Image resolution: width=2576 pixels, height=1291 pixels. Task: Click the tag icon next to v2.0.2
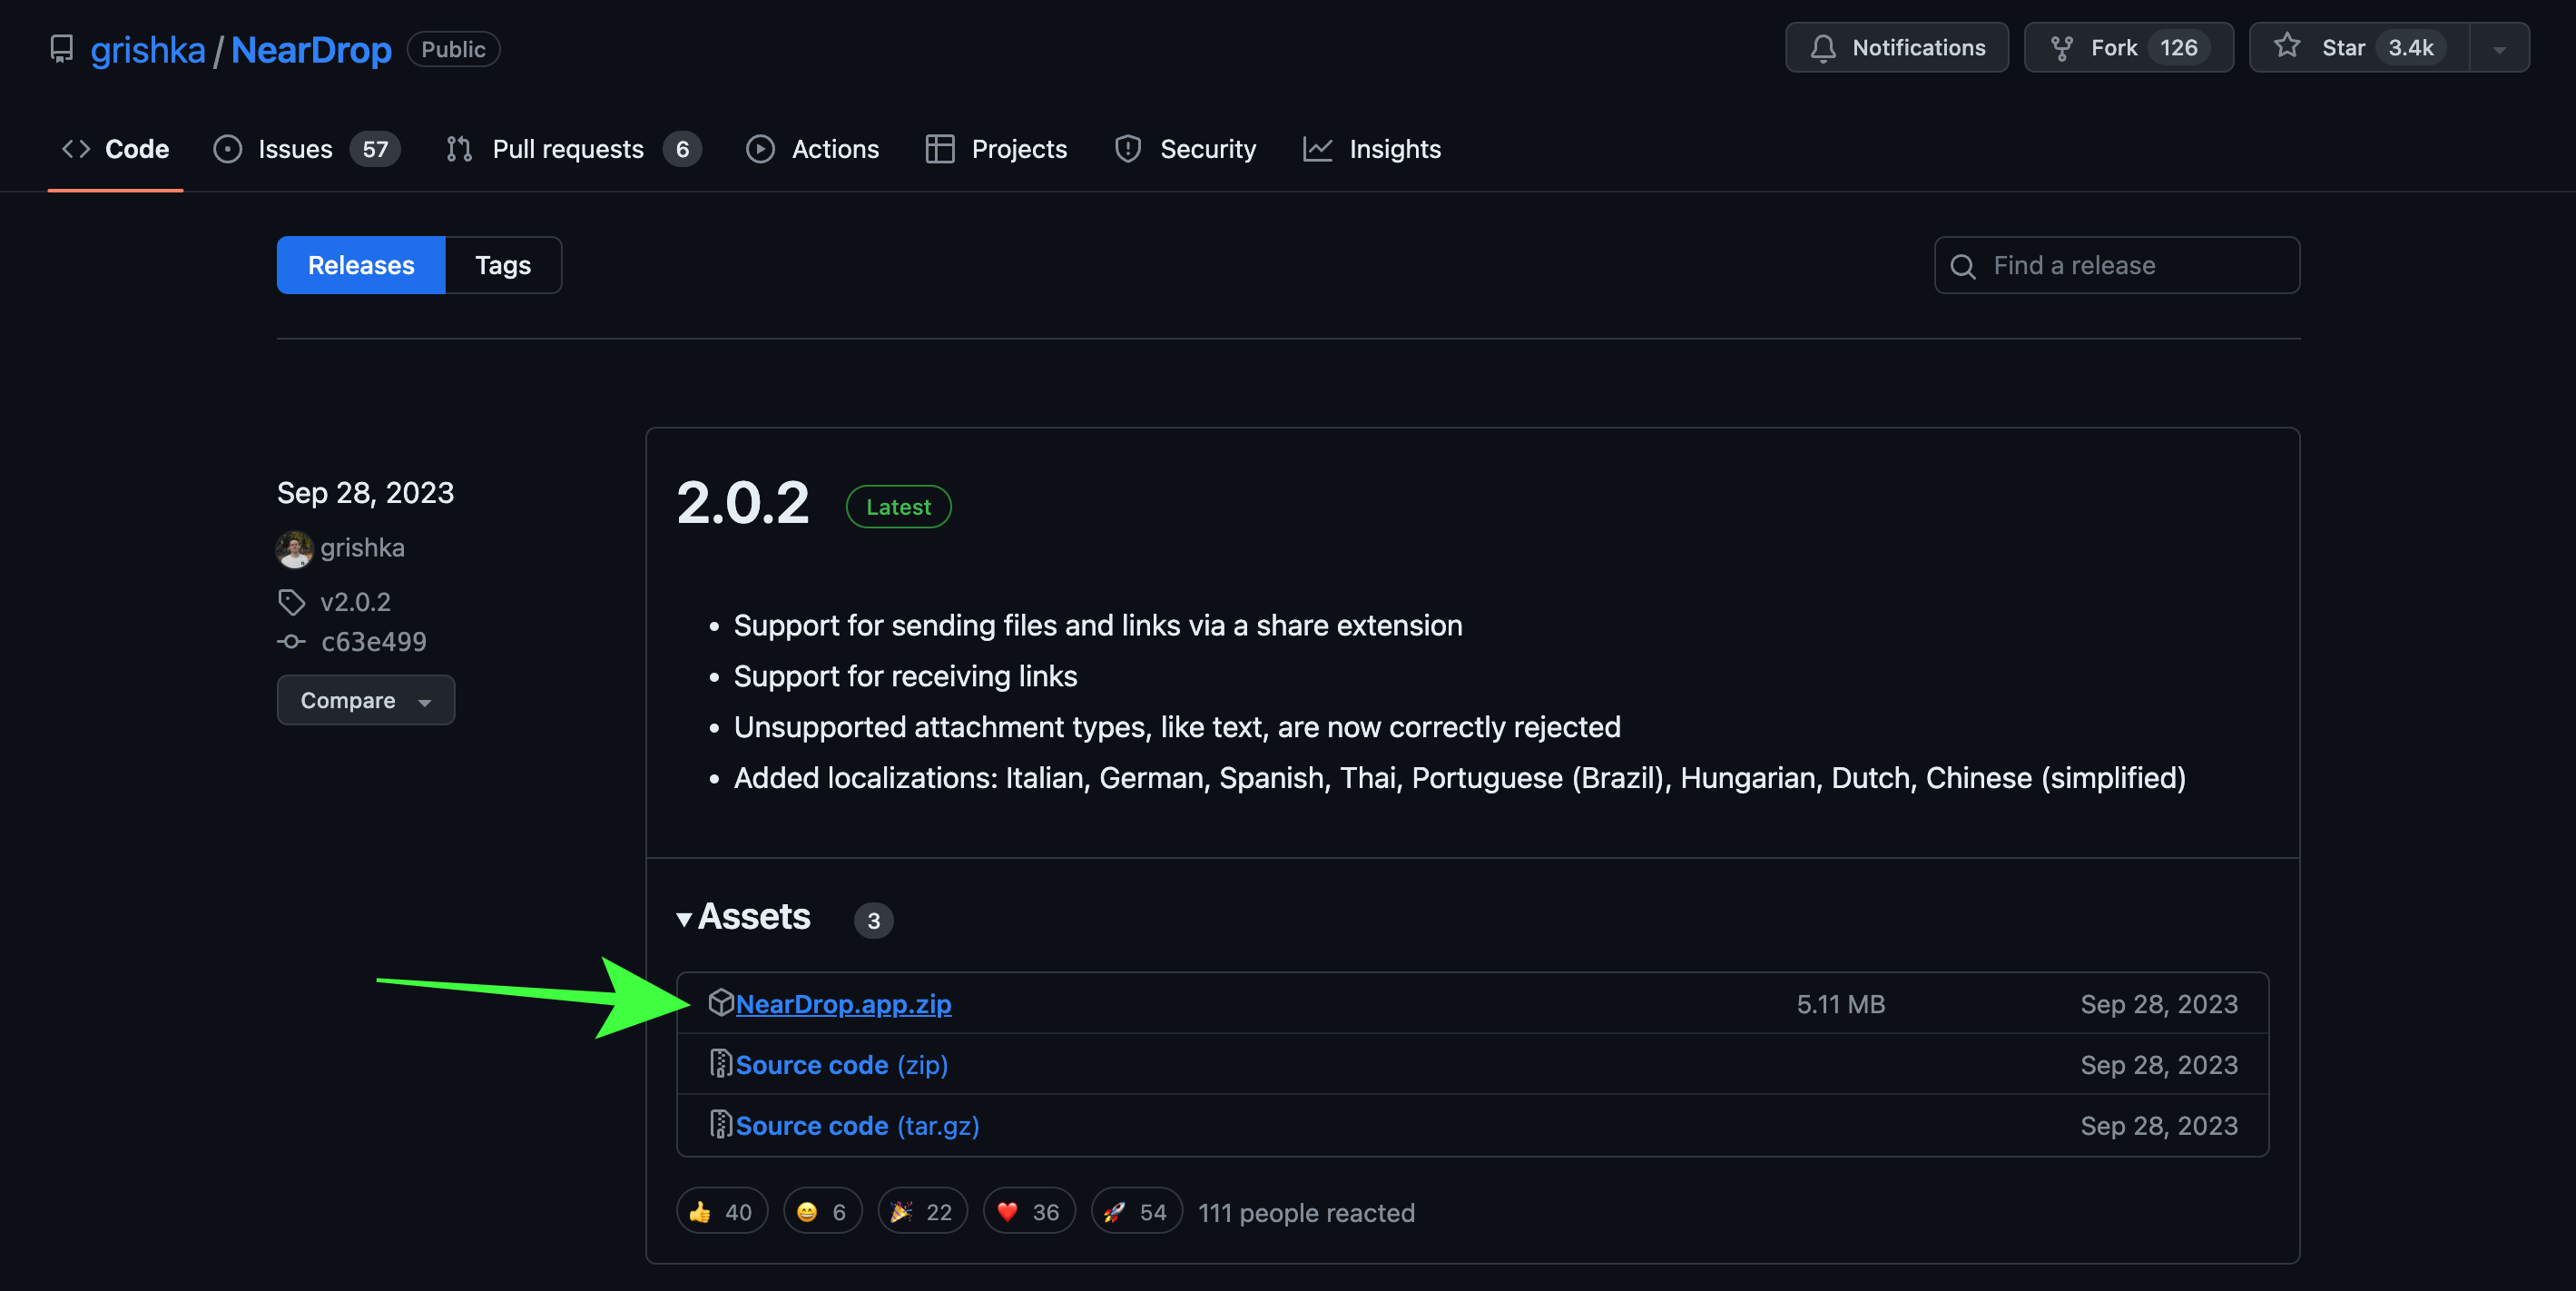(x=291, y=602)
